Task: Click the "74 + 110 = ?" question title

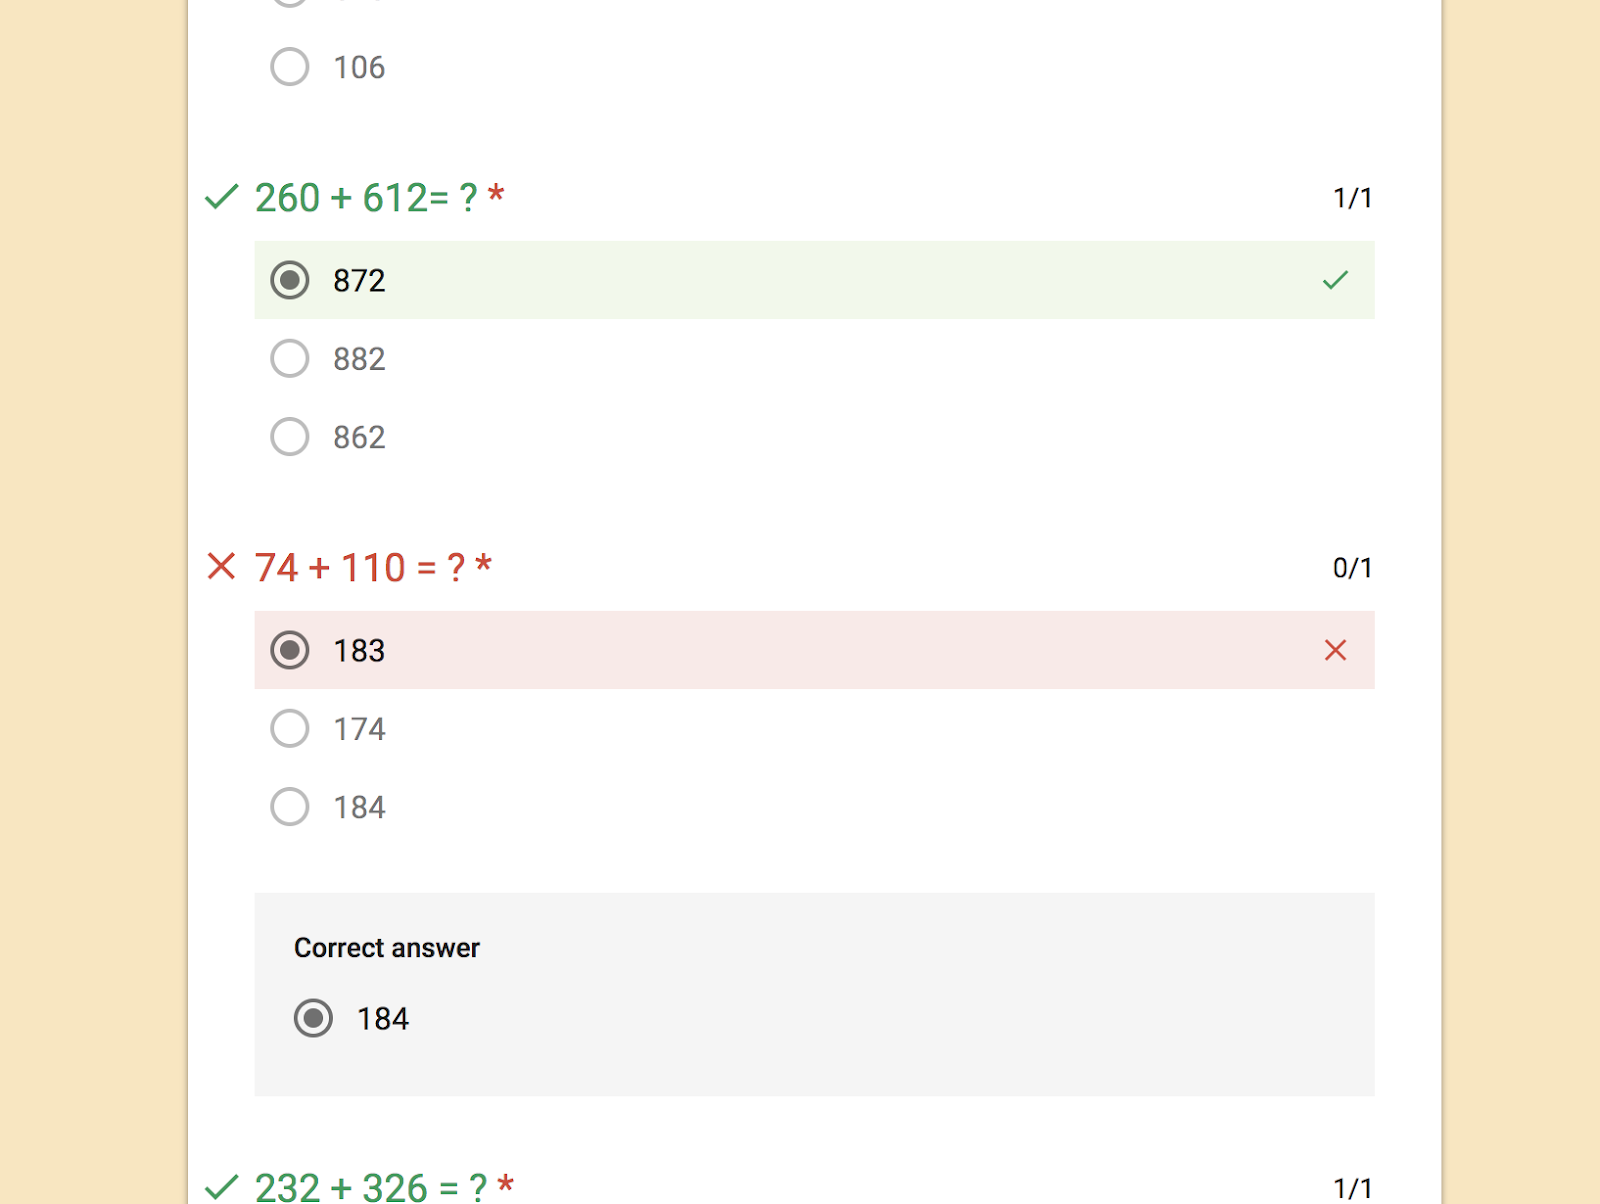Action: coord(360,568)
